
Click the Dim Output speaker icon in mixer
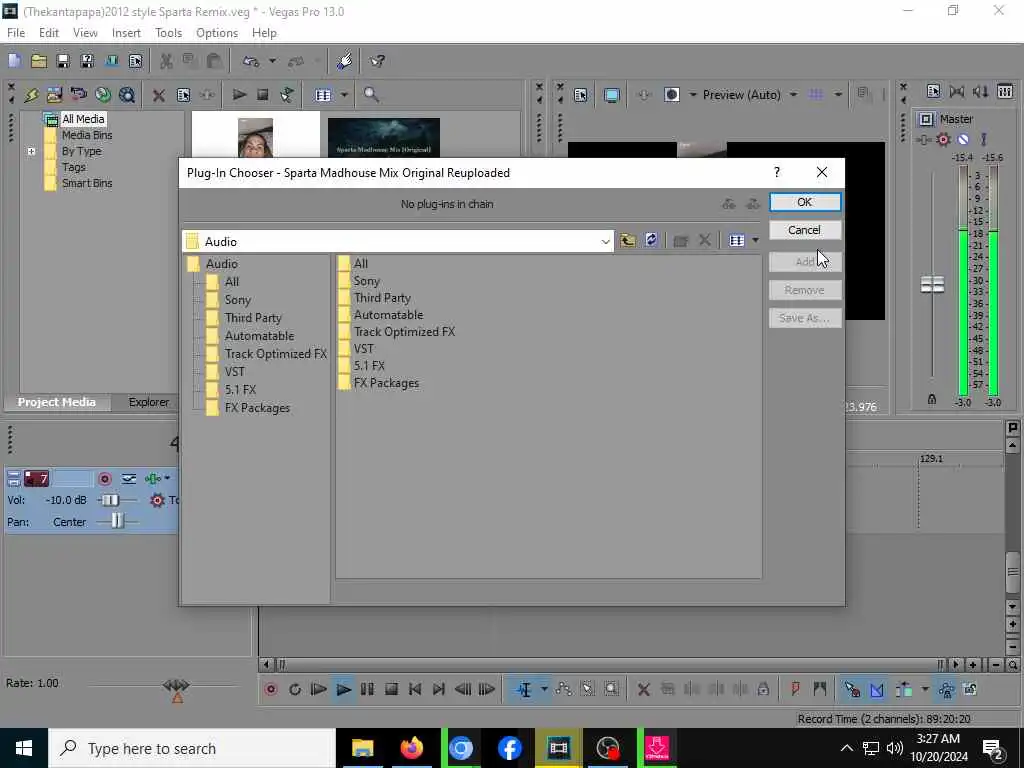(981, 91)
